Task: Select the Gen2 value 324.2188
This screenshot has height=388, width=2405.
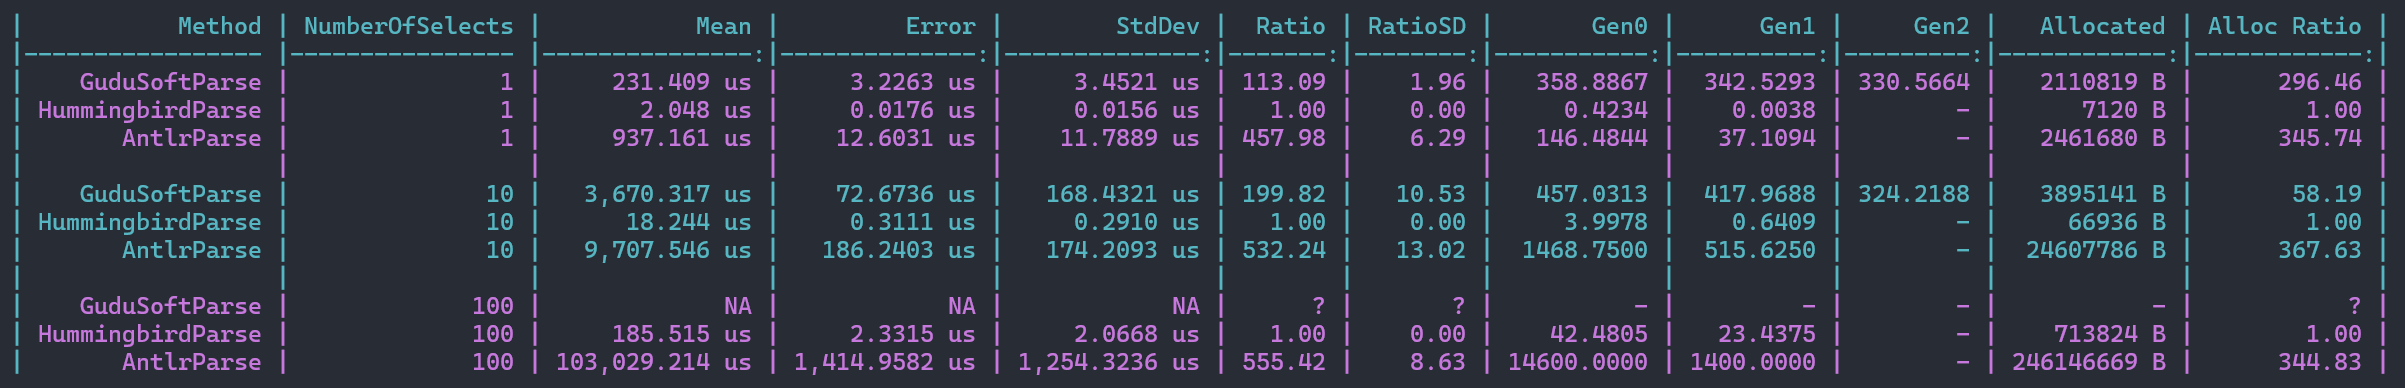Action: click(x=1913, y=194)
